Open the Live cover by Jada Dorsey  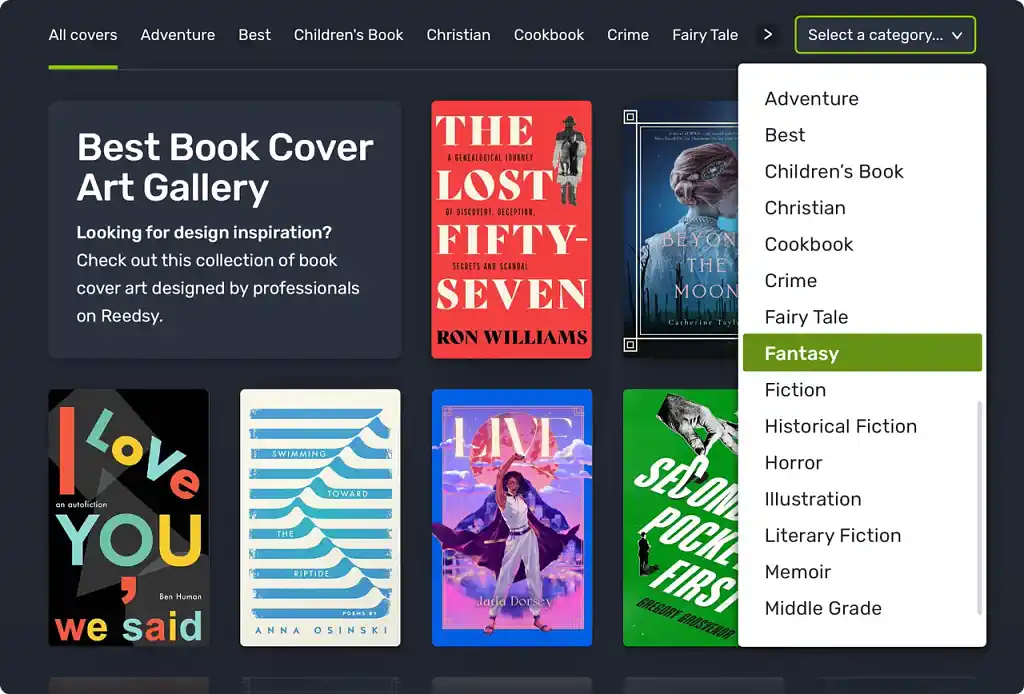(x=511, y=517)
